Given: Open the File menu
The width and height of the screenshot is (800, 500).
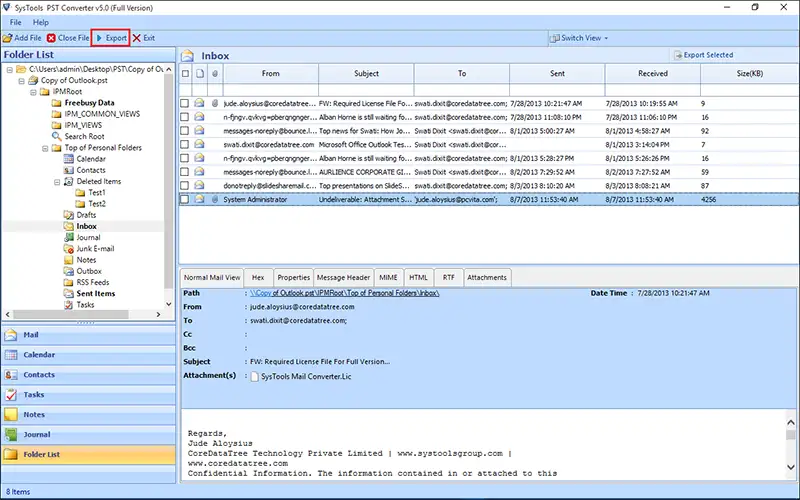Looking at the screenshot, I should 16,22.
